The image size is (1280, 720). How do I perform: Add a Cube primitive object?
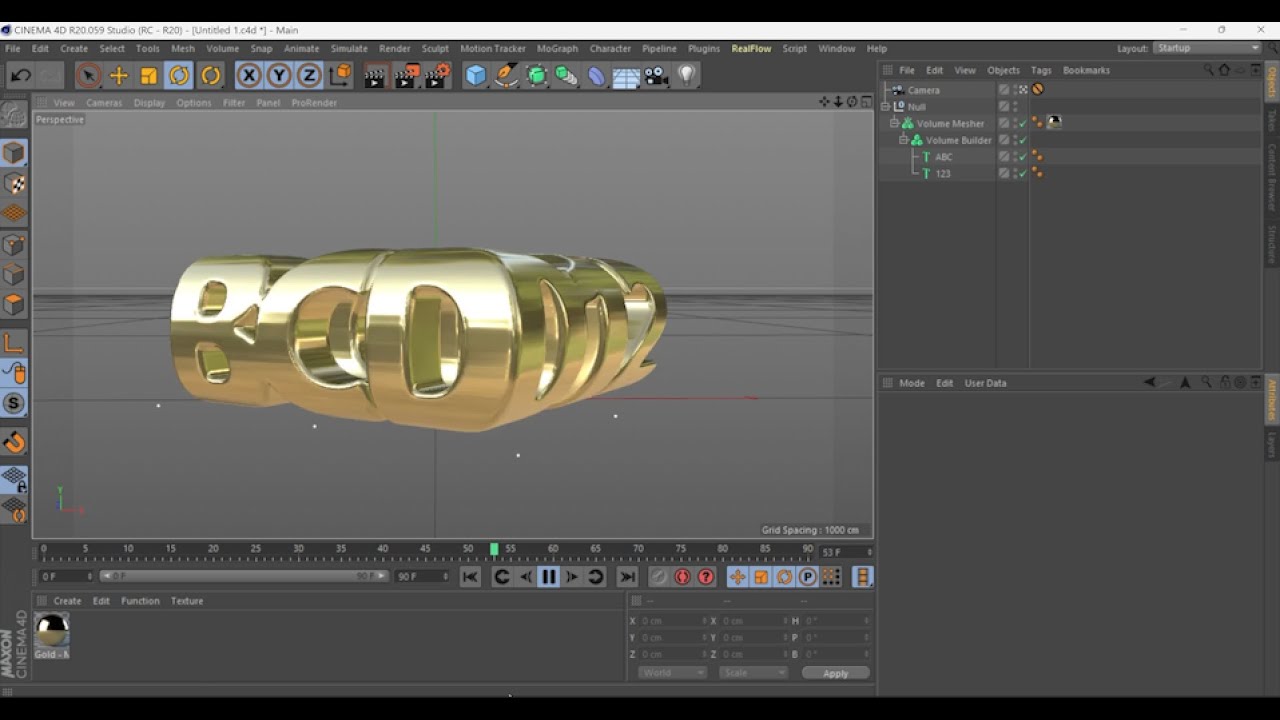(x=476, y=76)
